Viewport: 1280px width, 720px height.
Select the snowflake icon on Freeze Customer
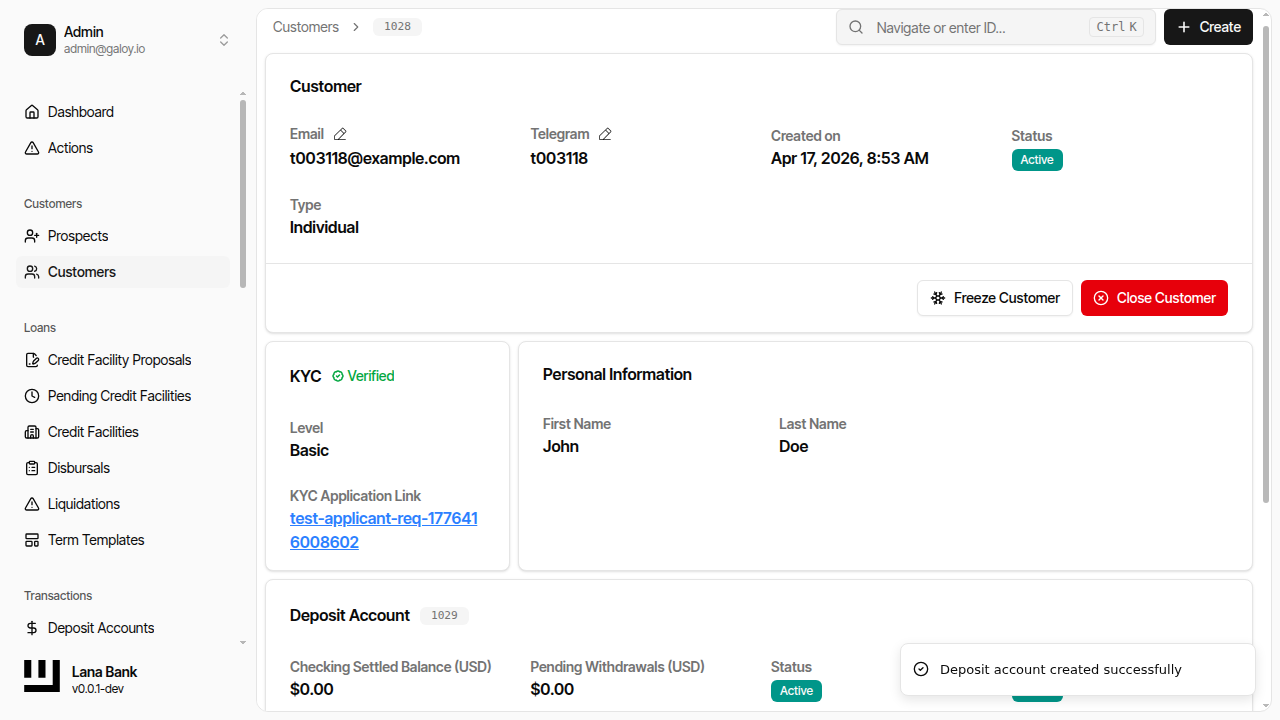938,297
